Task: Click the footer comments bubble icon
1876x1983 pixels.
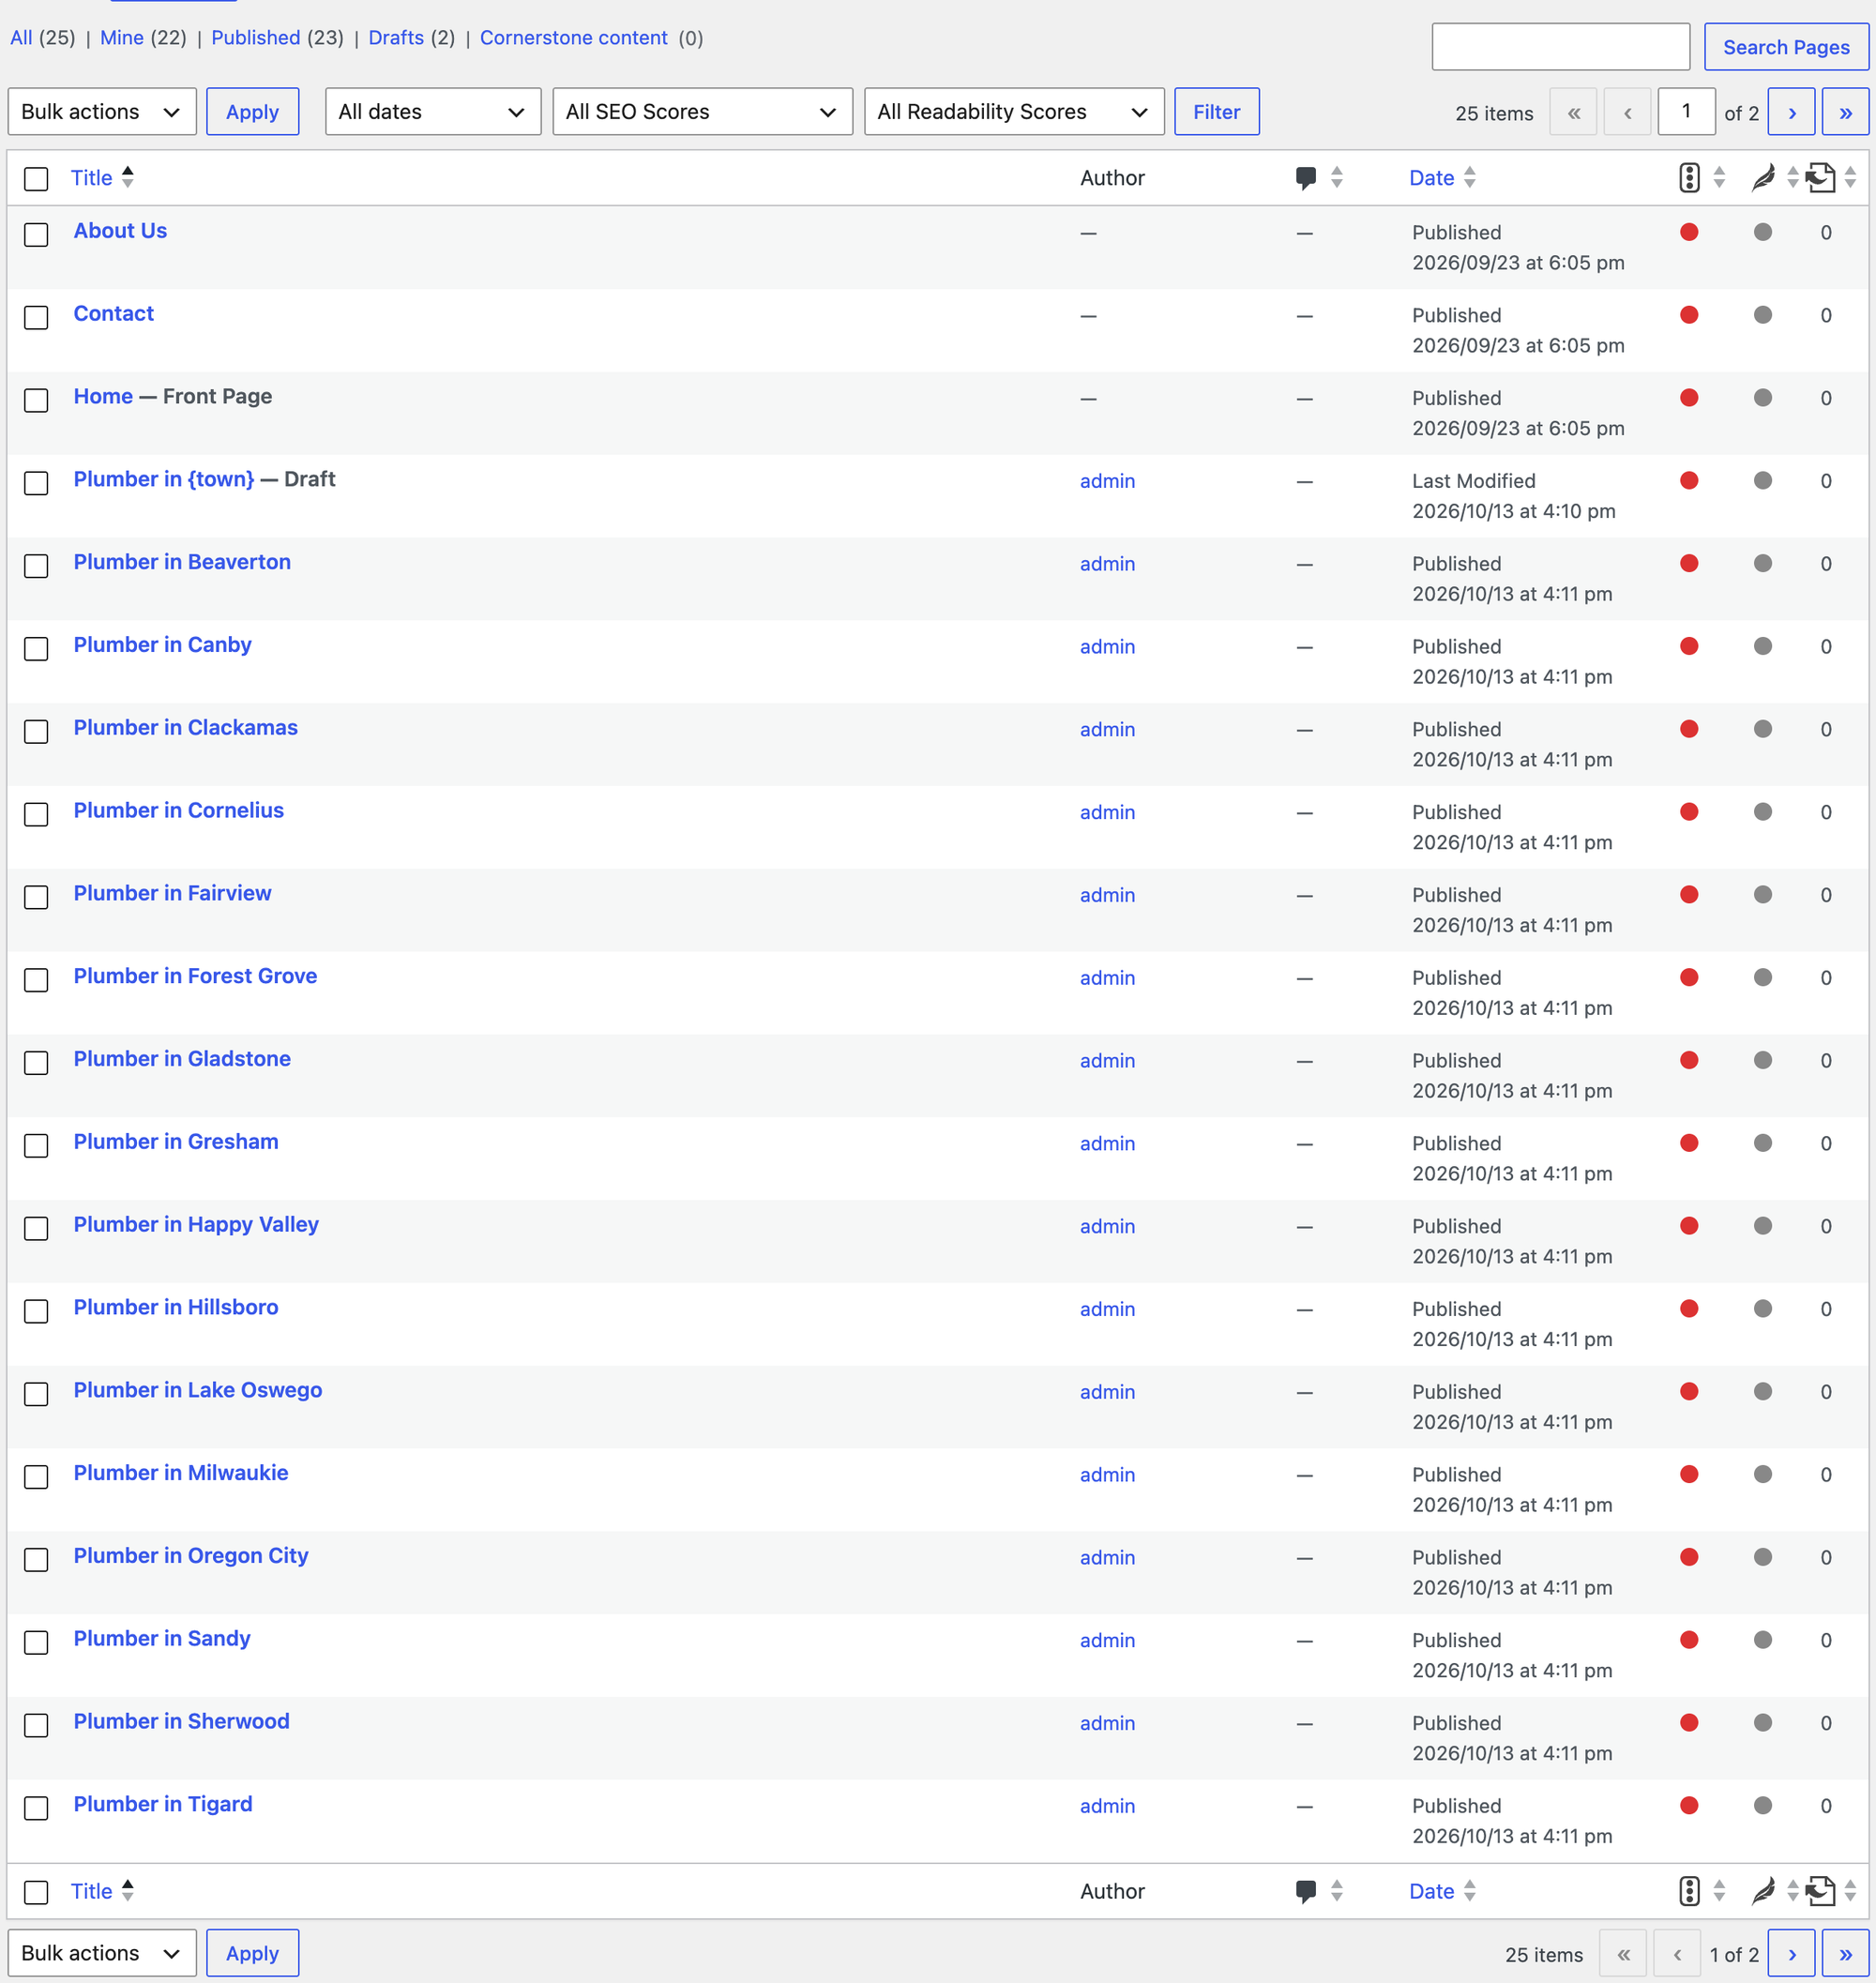Action: click(x=1306, y=1891)
